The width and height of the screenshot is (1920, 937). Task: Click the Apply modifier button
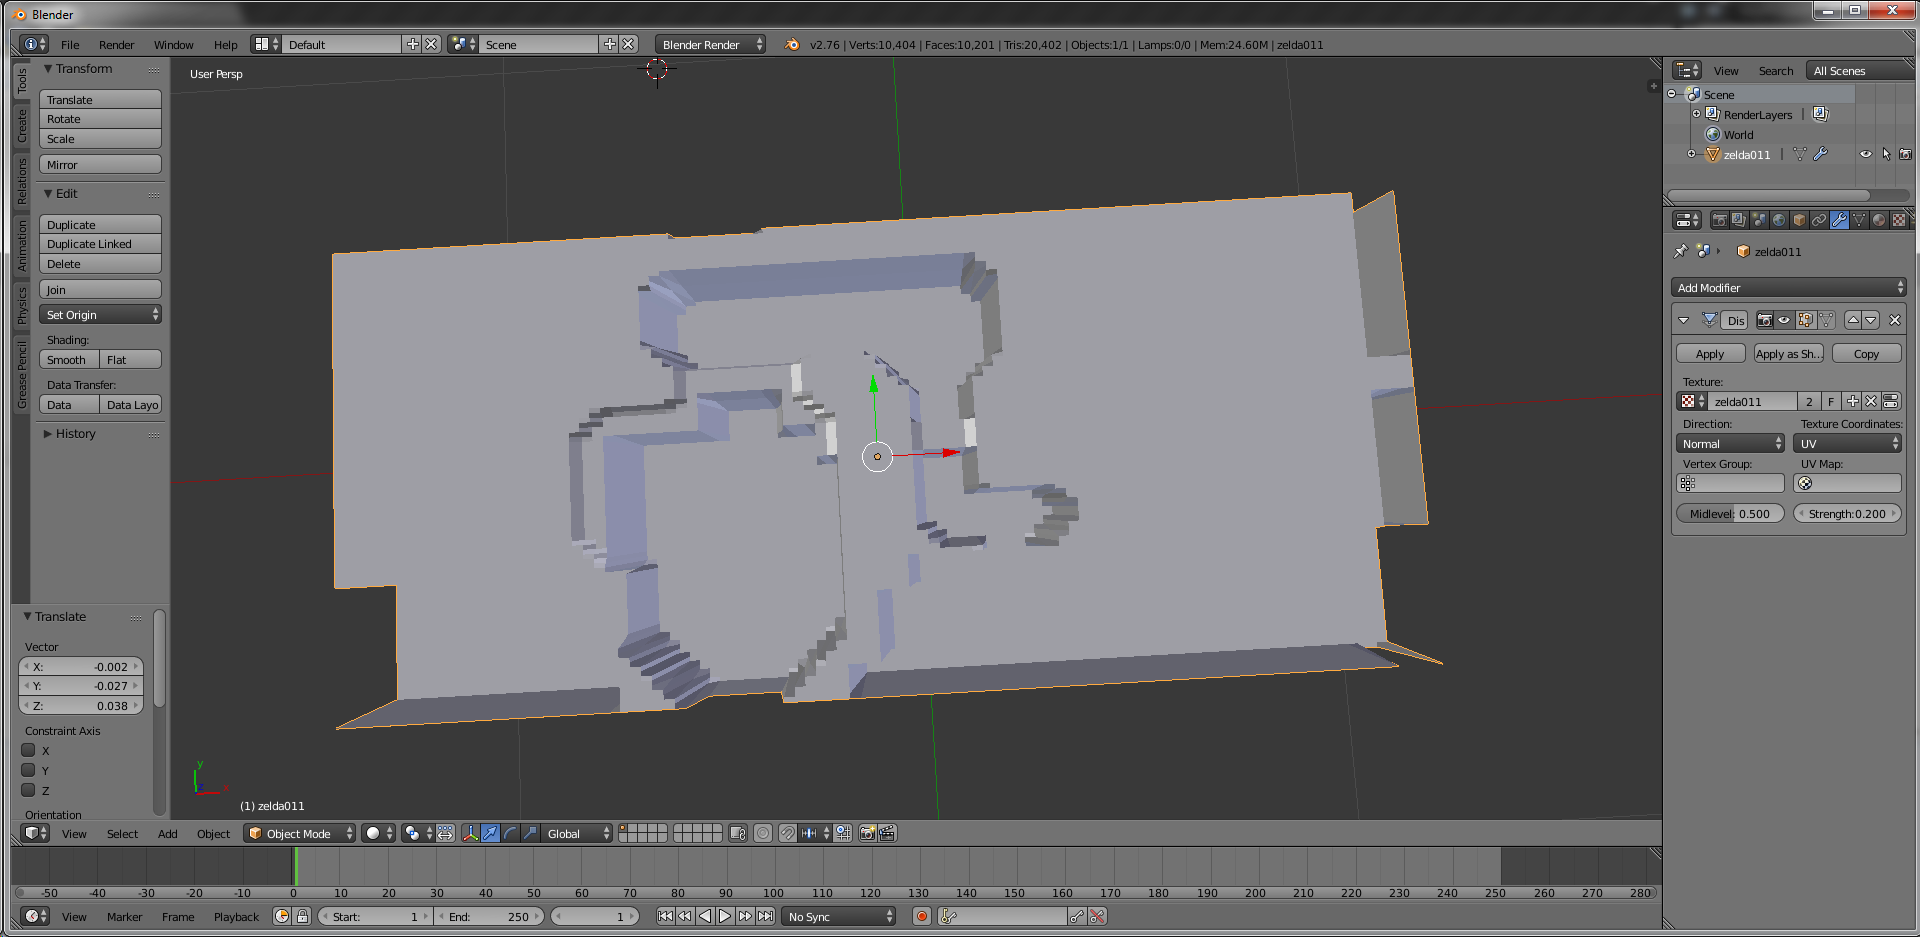tap(1710, 353)
